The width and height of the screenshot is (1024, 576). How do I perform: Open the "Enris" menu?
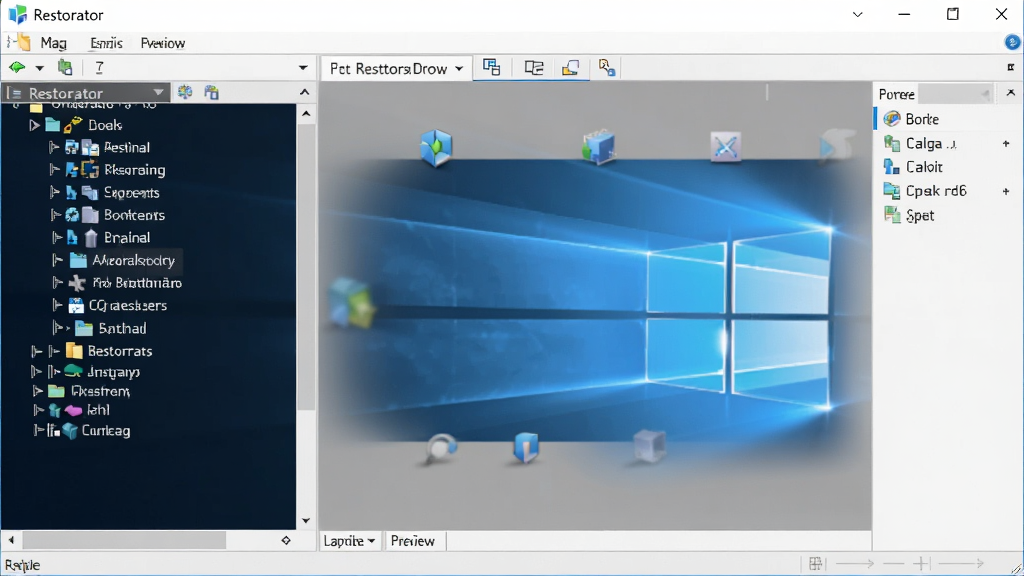tap(106, 43)
